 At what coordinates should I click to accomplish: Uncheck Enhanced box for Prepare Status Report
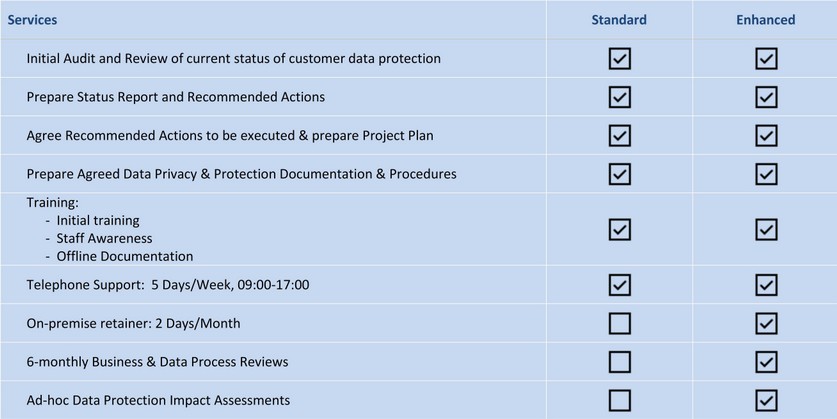click(766, 97)
